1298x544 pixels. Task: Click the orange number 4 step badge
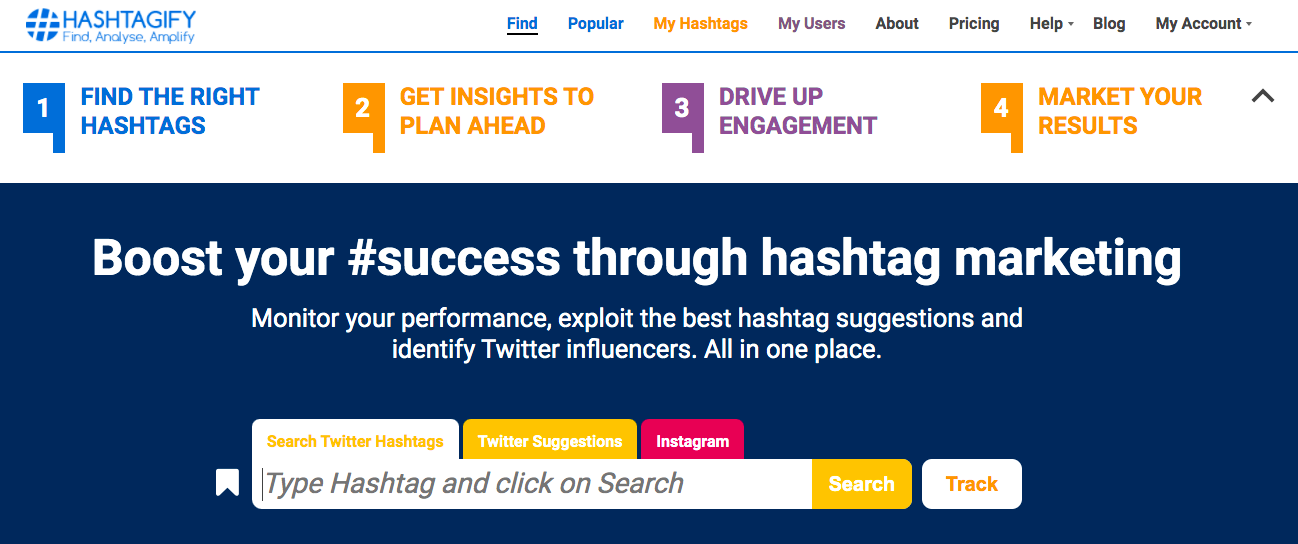1001,108
